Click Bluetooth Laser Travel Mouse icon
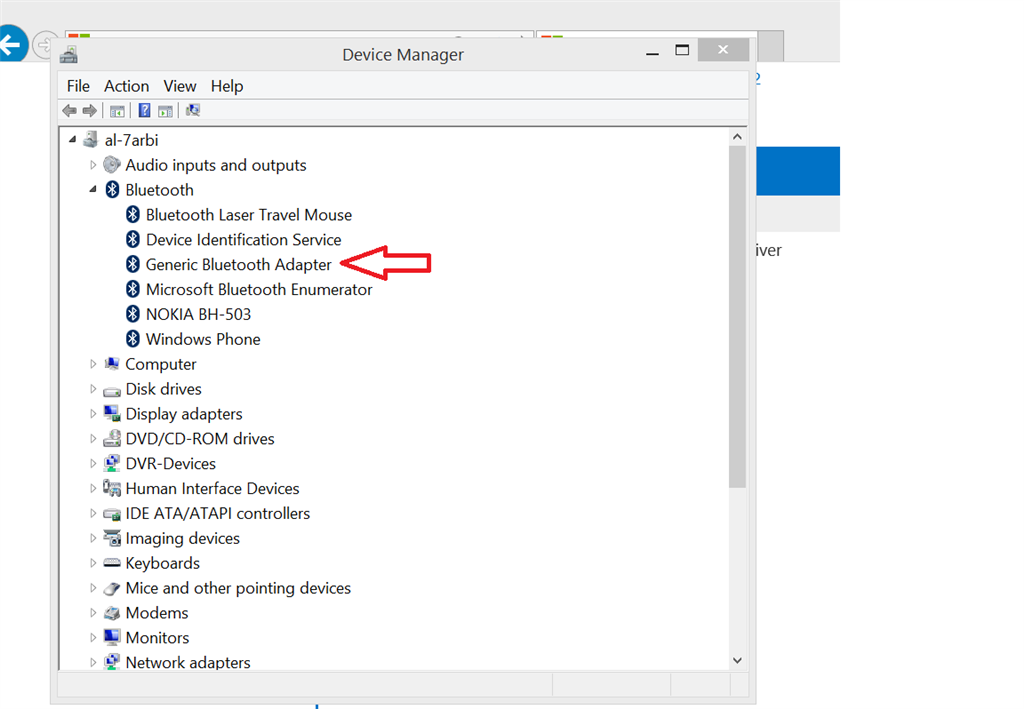This screenshot has width=1024, height=709. (133, 214)
